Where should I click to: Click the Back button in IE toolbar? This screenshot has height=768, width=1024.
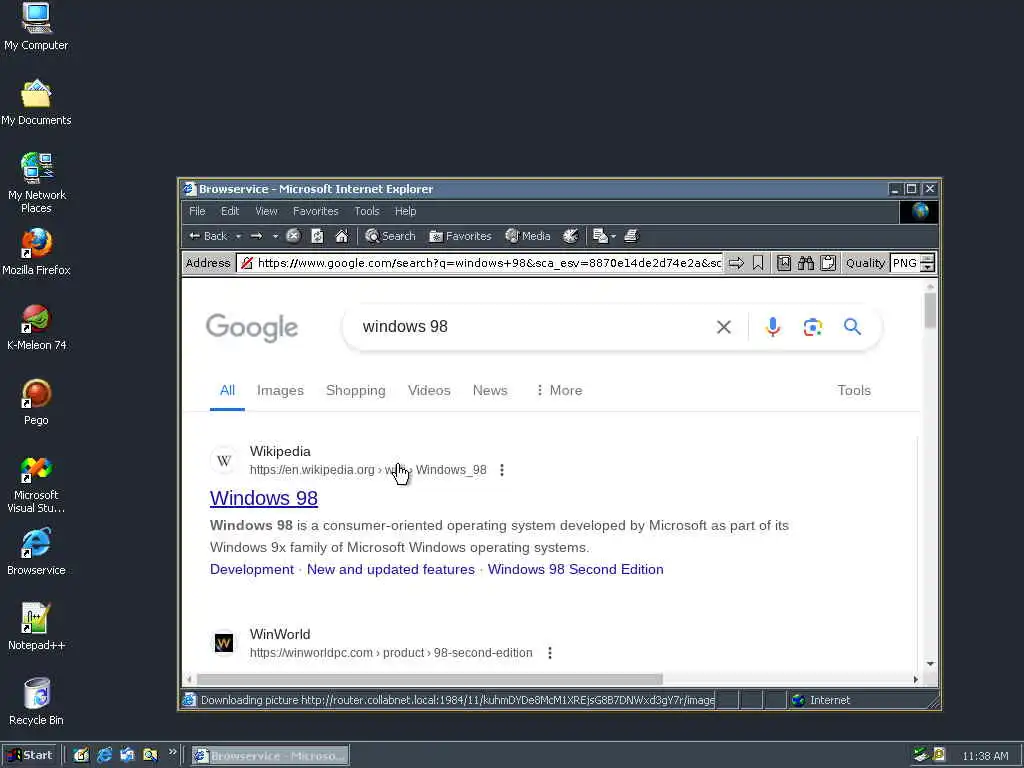pos(208,236)
